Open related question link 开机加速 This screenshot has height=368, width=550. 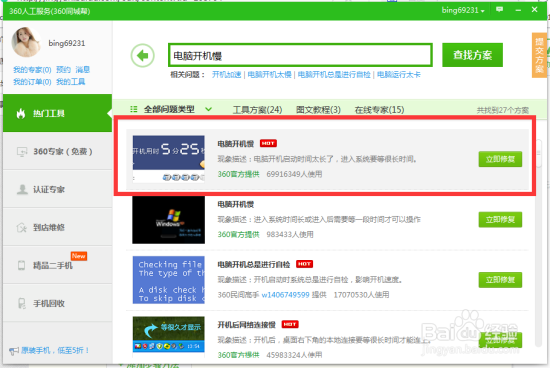coord(227,75)
